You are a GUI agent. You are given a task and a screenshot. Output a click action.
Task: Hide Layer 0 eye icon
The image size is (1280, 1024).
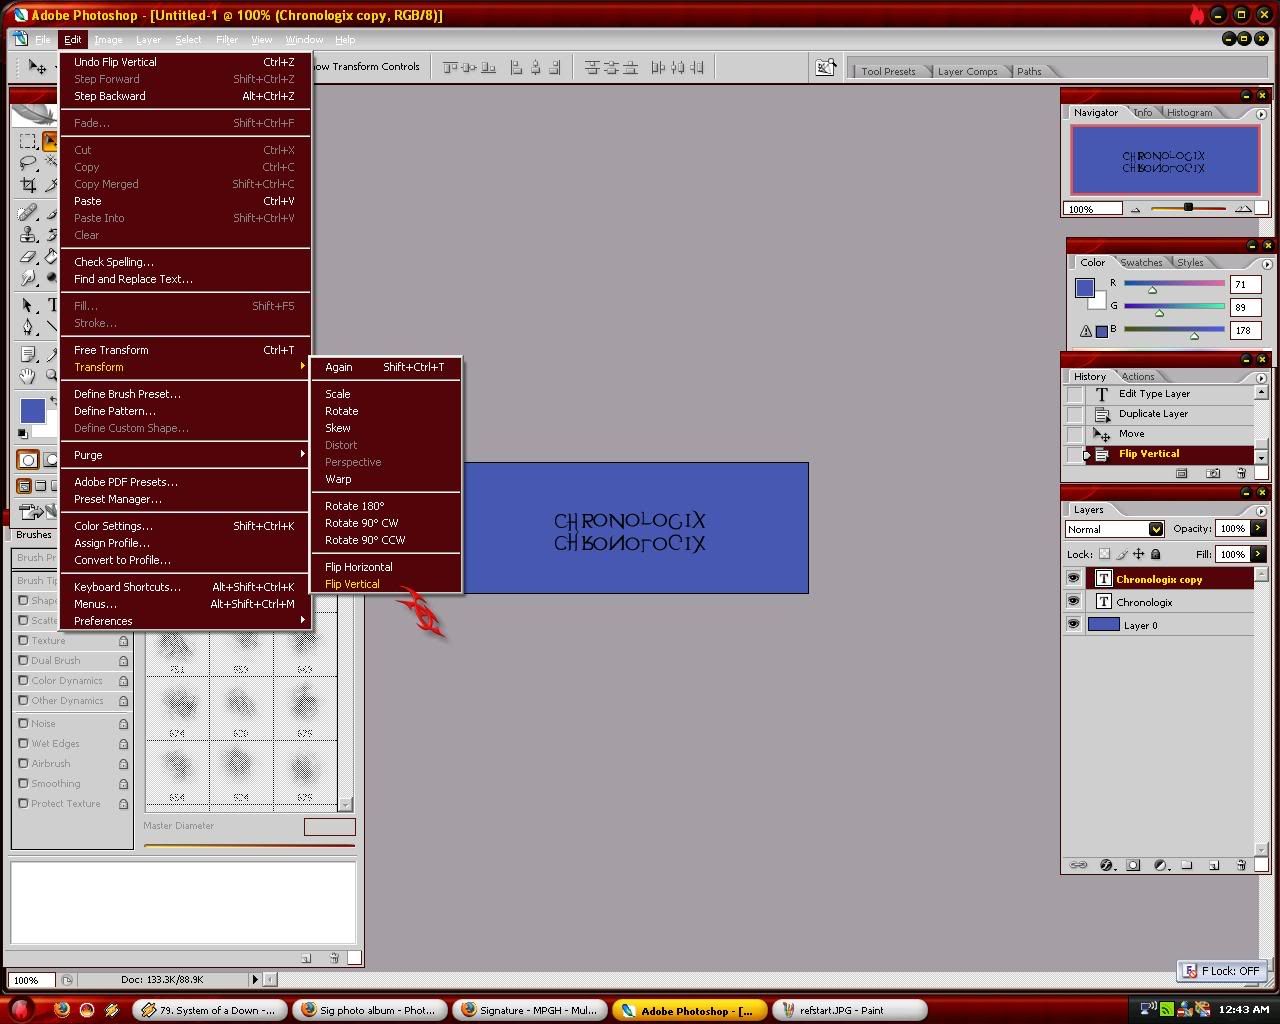coord(1073,625)
